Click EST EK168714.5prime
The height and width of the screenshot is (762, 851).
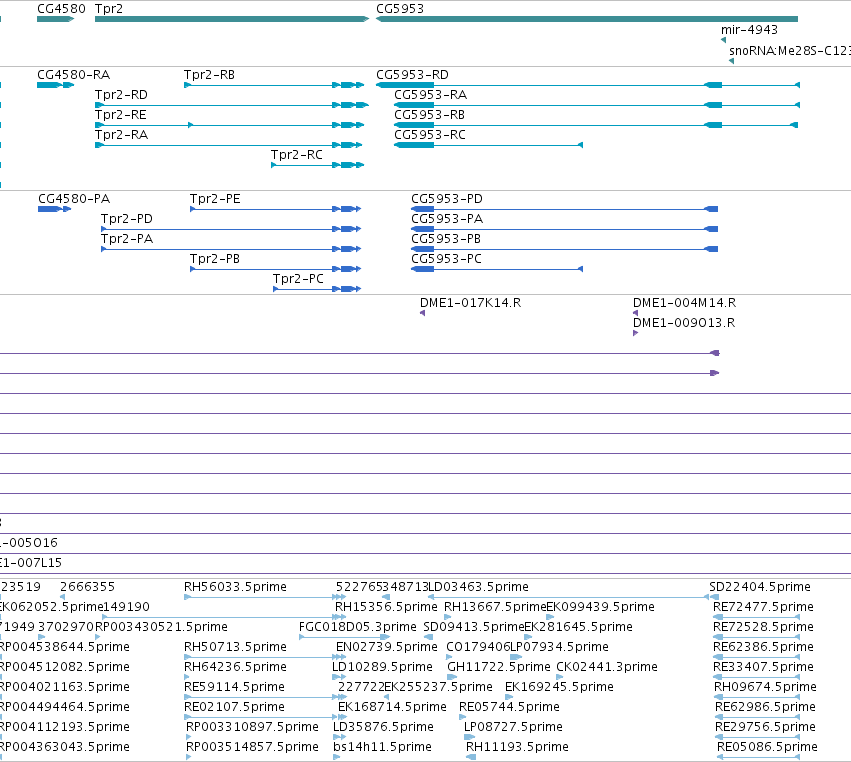[x=392, y=707]
